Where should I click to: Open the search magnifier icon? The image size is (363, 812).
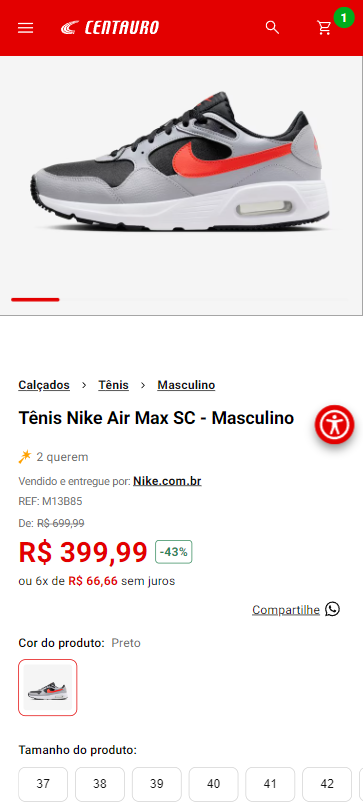click(x=272, y=27)
